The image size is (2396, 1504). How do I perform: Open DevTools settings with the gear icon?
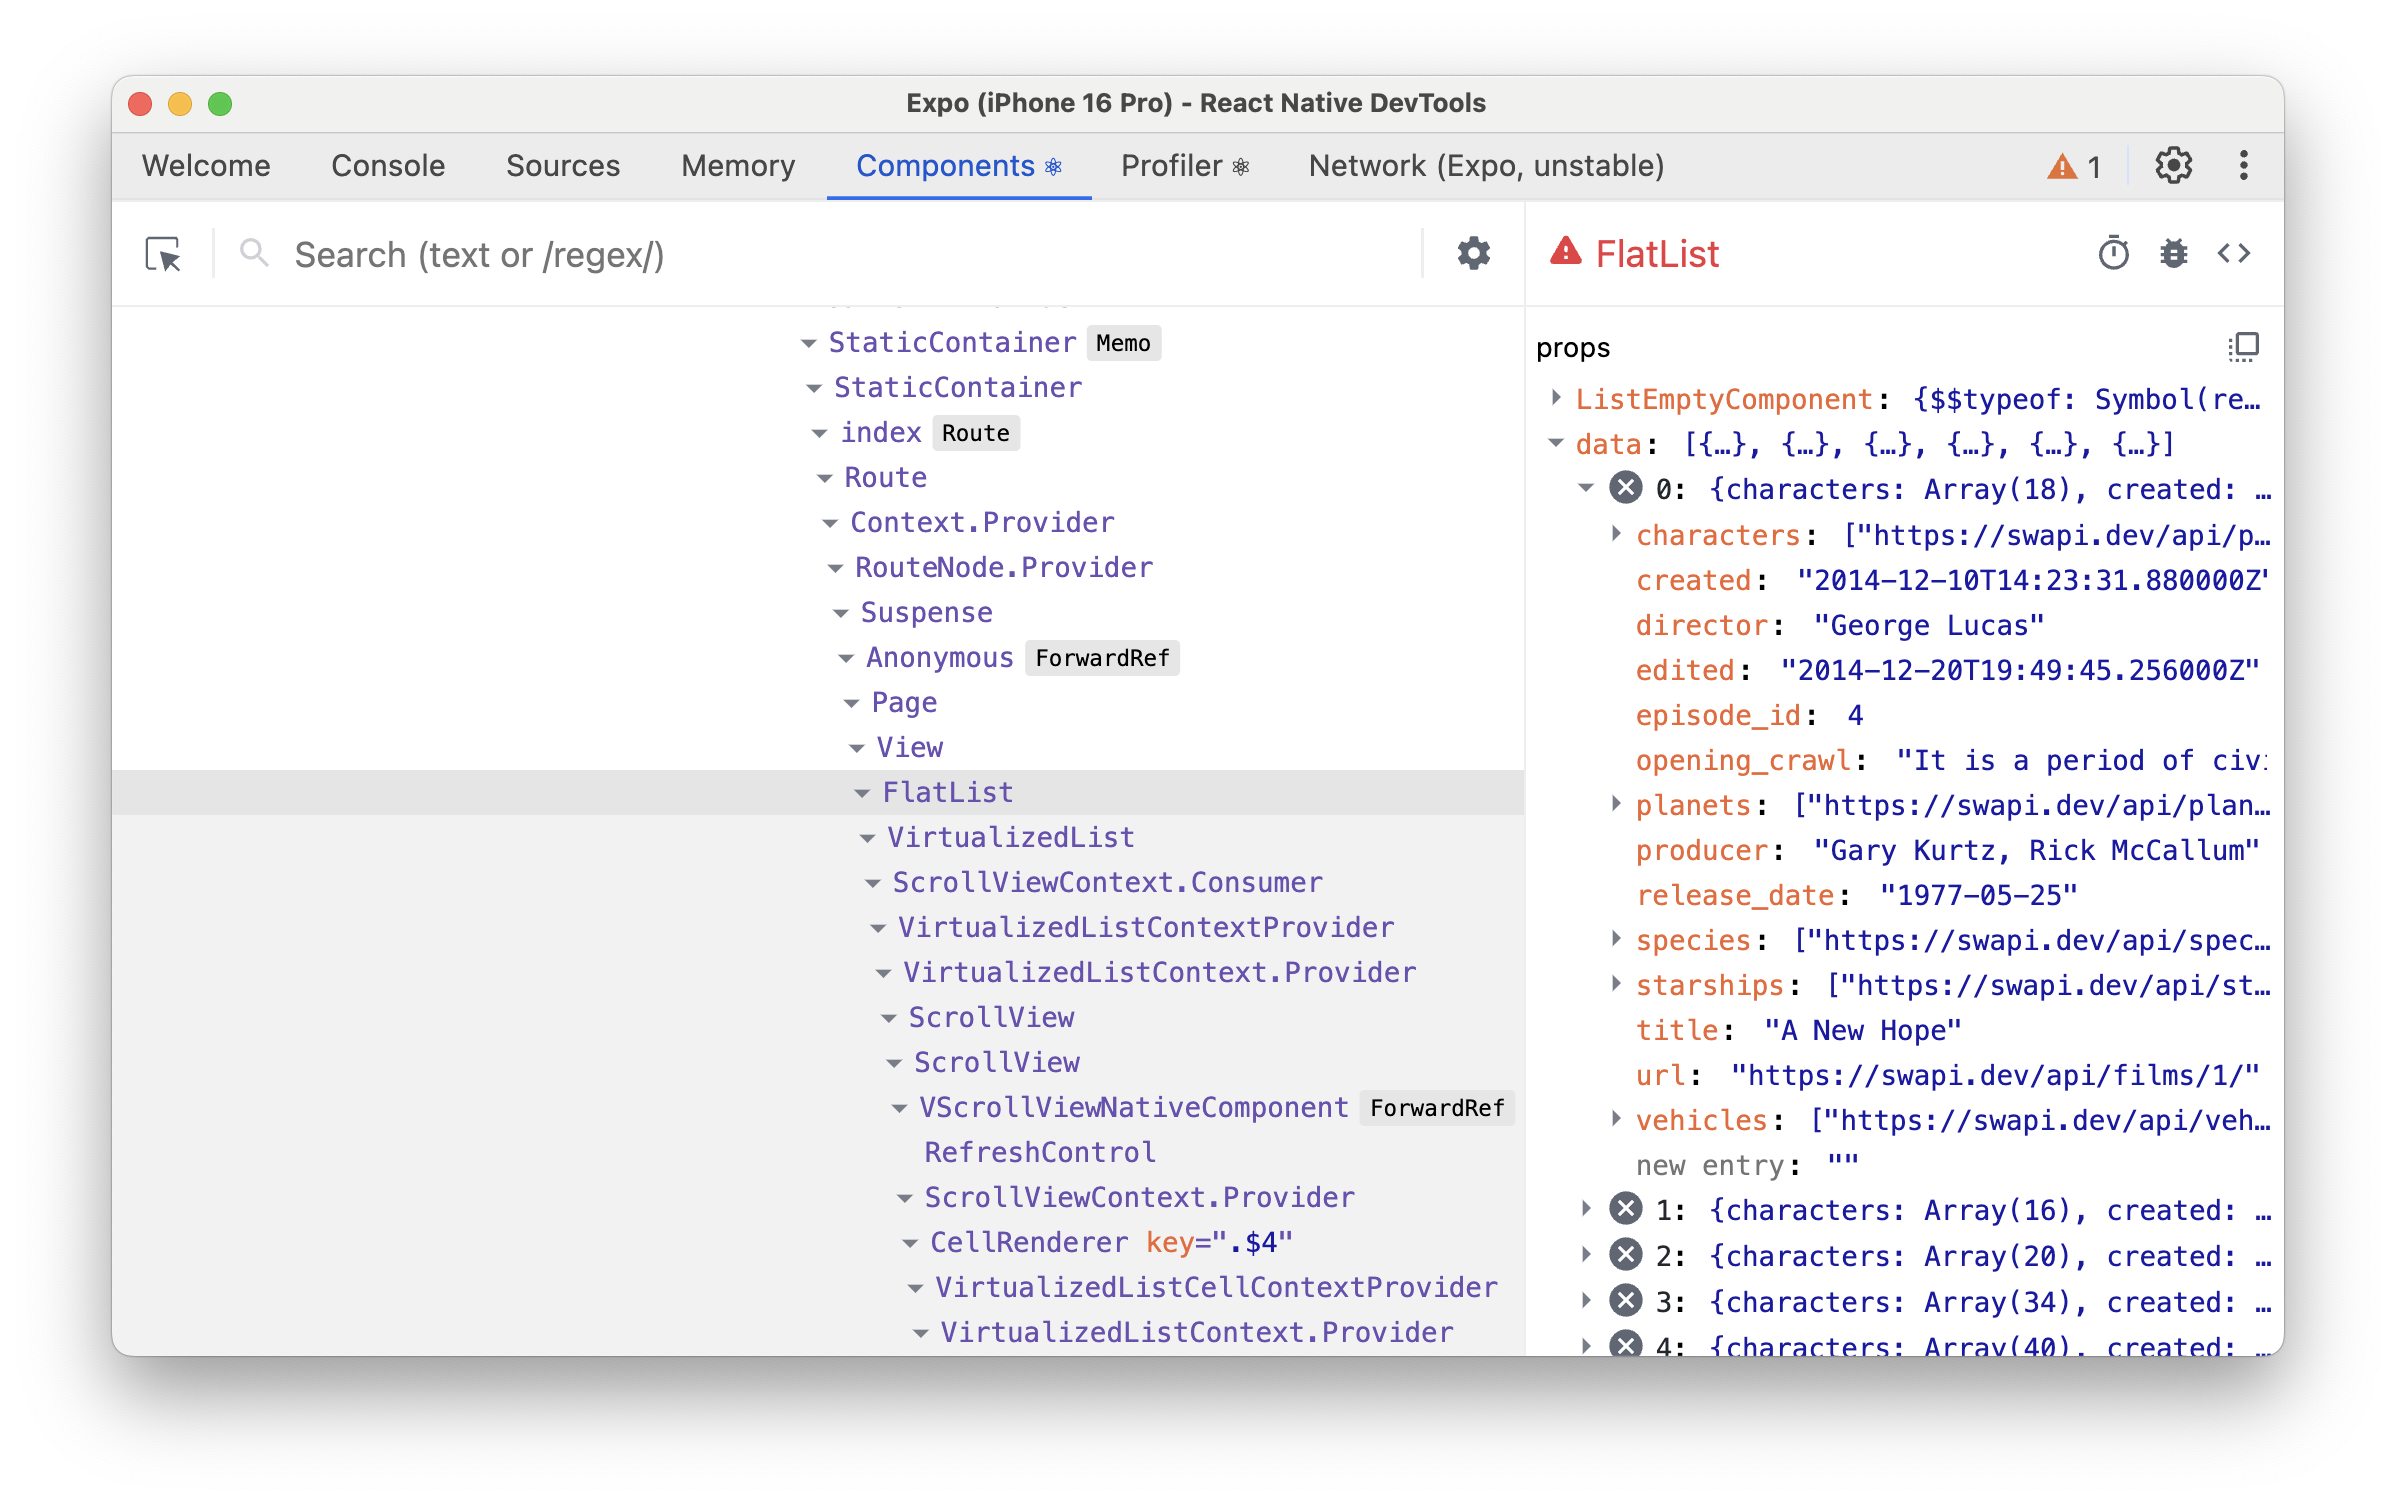[x=2175, y=165]
